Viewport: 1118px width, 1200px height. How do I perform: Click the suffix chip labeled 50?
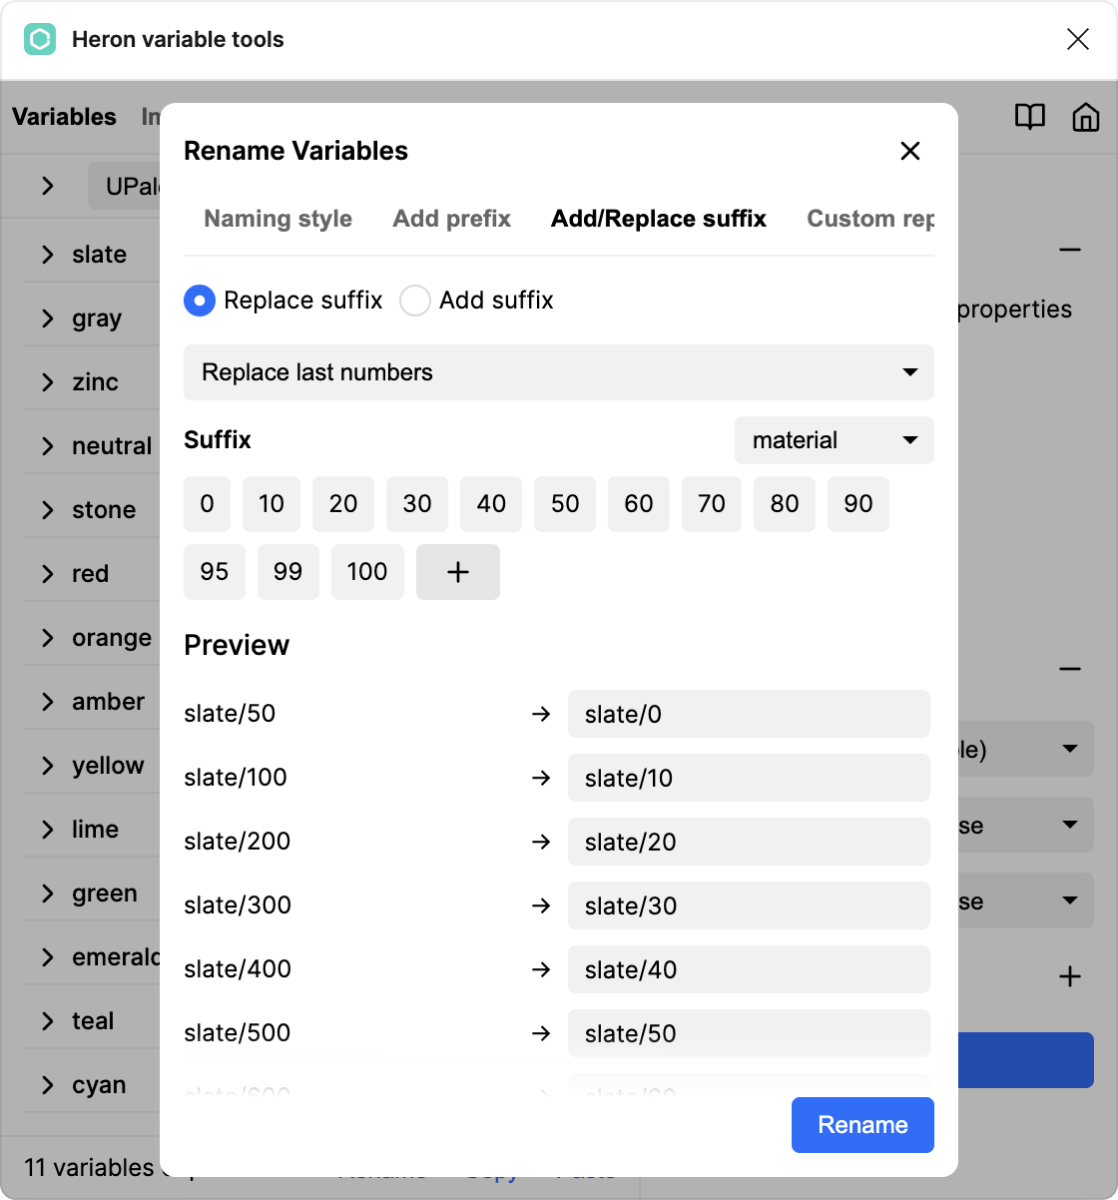(564, 504)
